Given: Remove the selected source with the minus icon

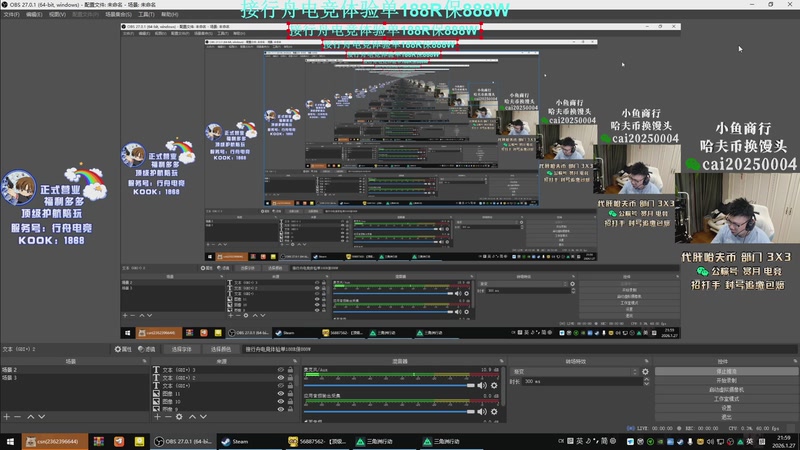Looking at the screenshot, I should pyautogui.click(x=168, y=417).
